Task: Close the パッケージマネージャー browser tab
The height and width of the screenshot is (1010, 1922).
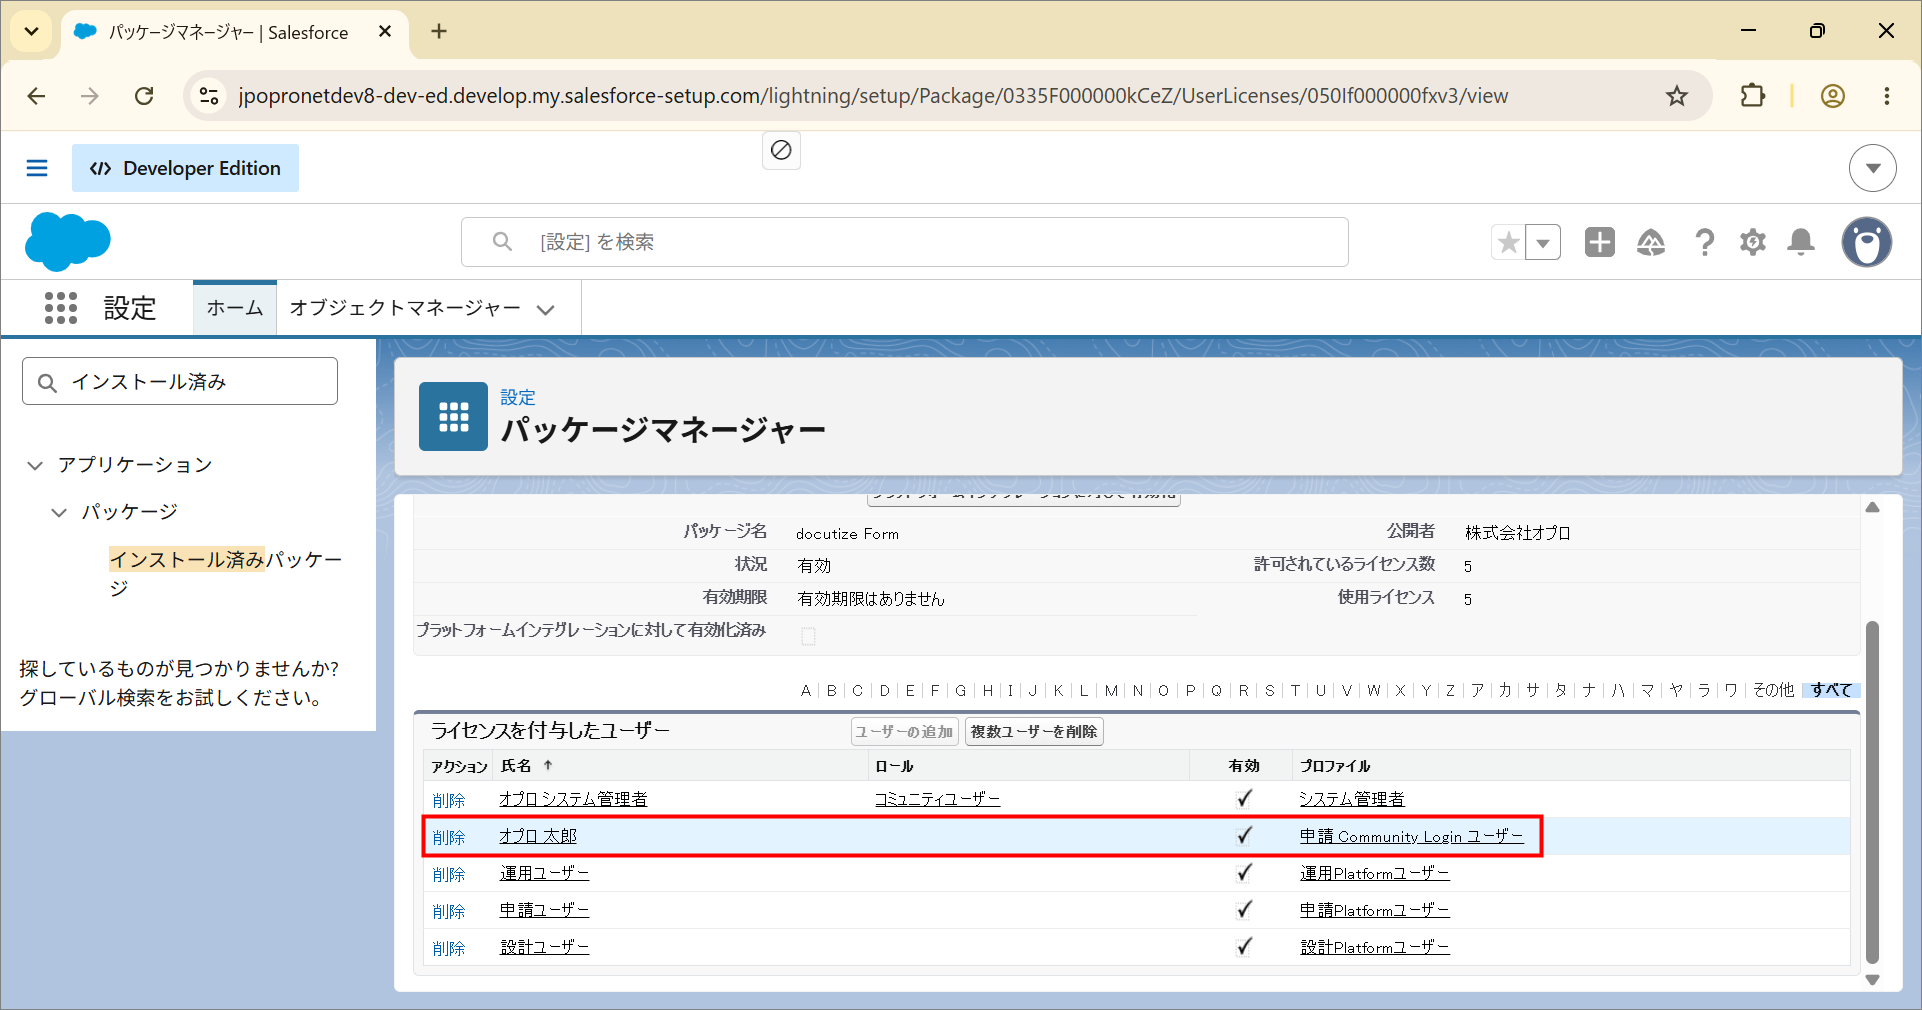Action: click(385, 32)
